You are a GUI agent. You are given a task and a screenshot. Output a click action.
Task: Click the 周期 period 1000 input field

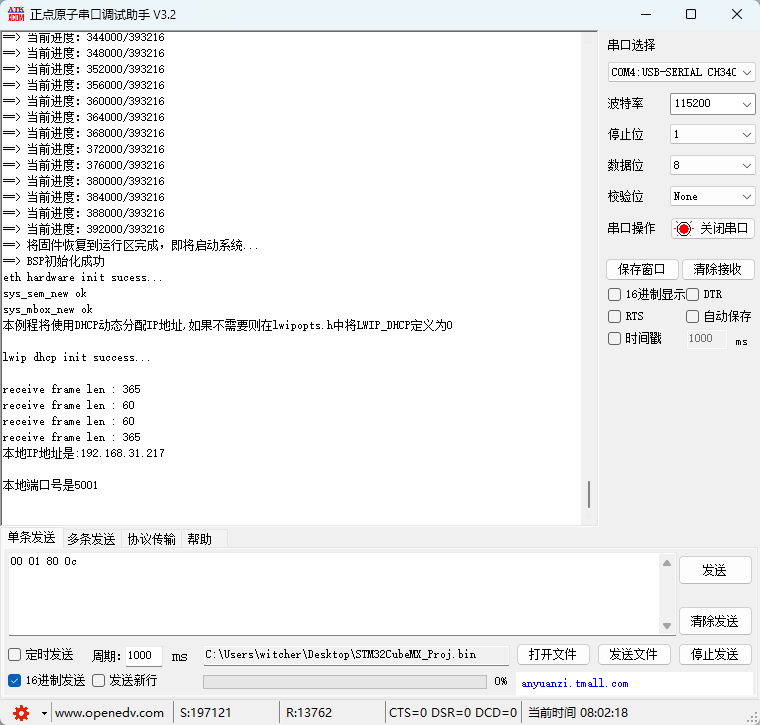[143, 656]
